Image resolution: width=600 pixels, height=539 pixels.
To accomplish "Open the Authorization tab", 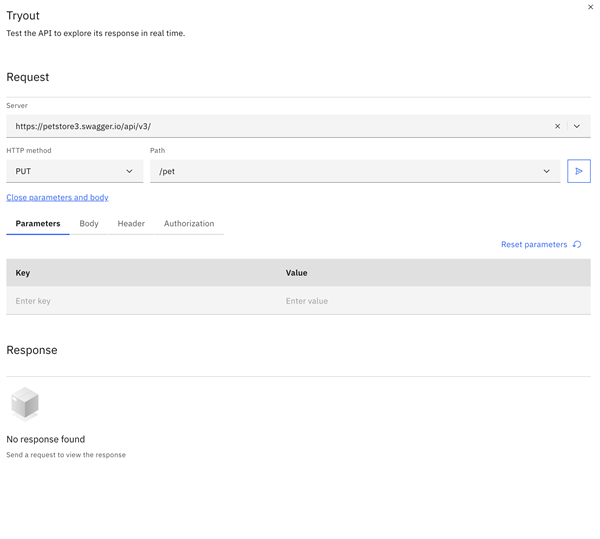I will pyautogui.click(x=189, y=224).
